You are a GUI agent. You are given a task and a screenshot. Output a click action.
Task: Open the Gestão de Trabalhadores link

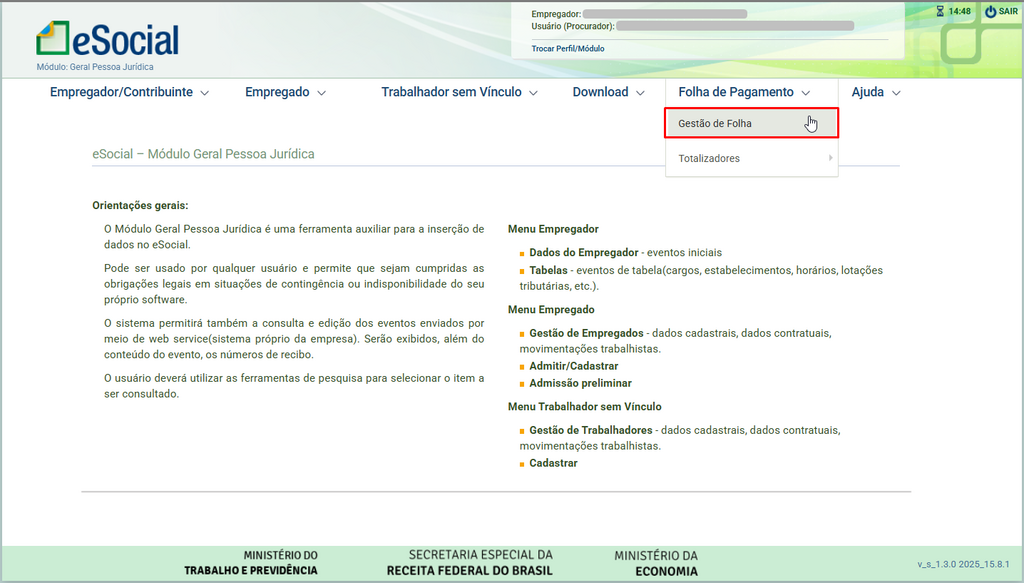pyautogui.click(x=590, y=430)
